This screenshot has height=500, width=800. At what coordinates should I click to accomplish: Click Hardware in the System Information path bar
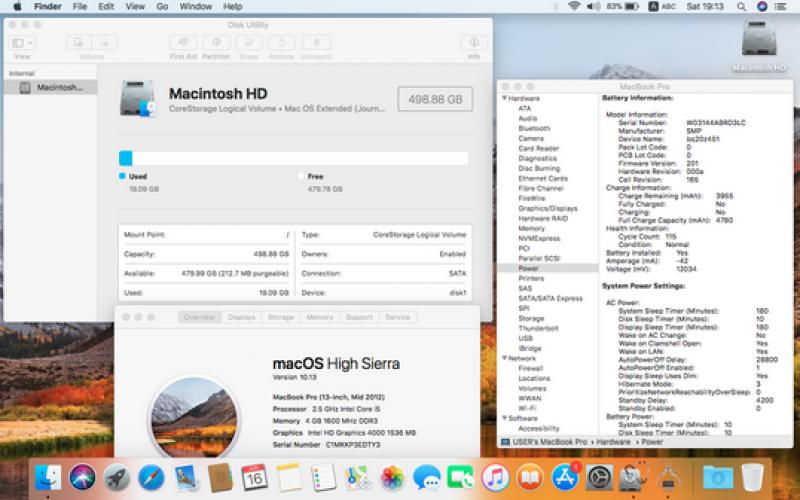tap(613, 442)
